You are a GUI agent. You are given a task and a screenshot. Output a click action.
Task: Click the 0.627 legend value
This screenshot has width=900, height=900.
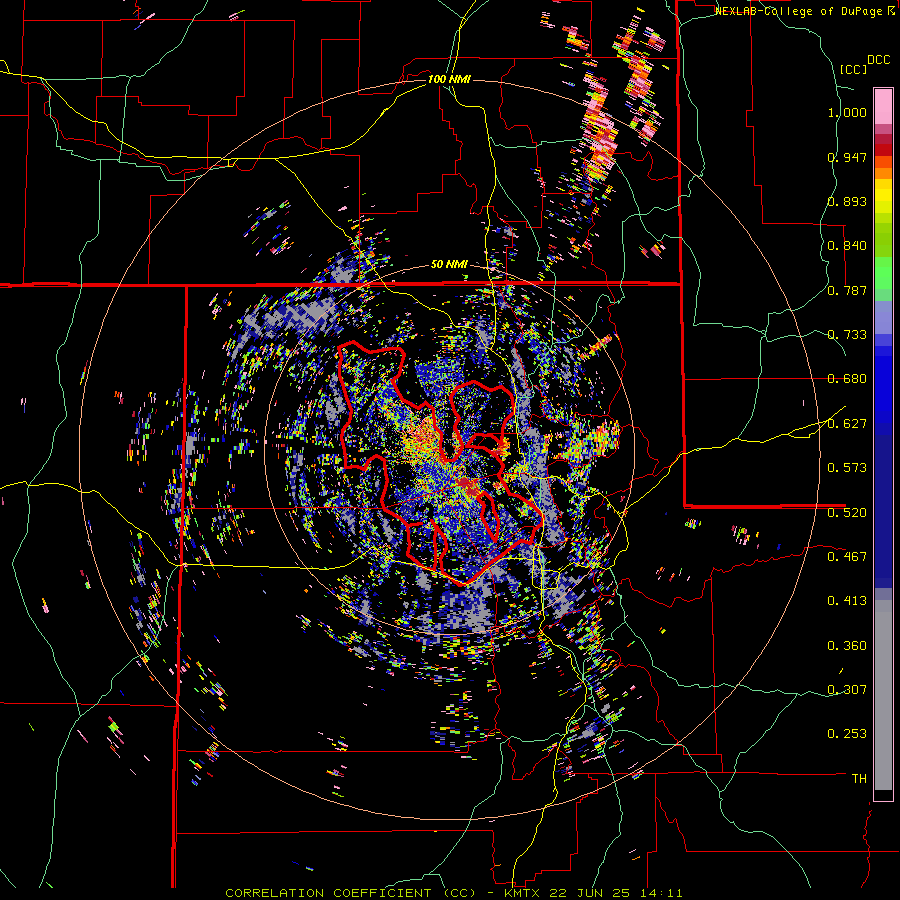[847, 424]
